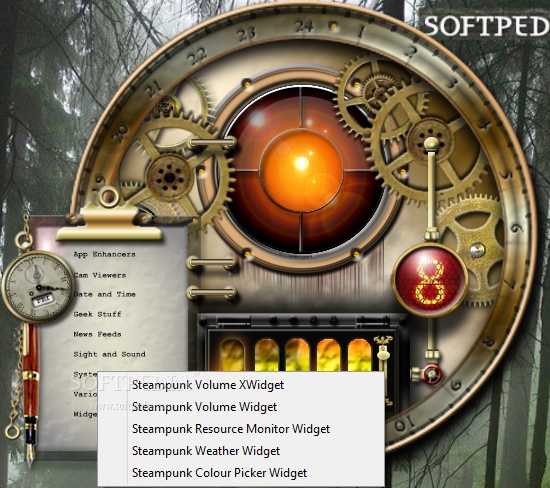The width and height of the screenshot is (550, 488).
Task: Click the leftmost glowing furnace window
Action: pos(232,355)
